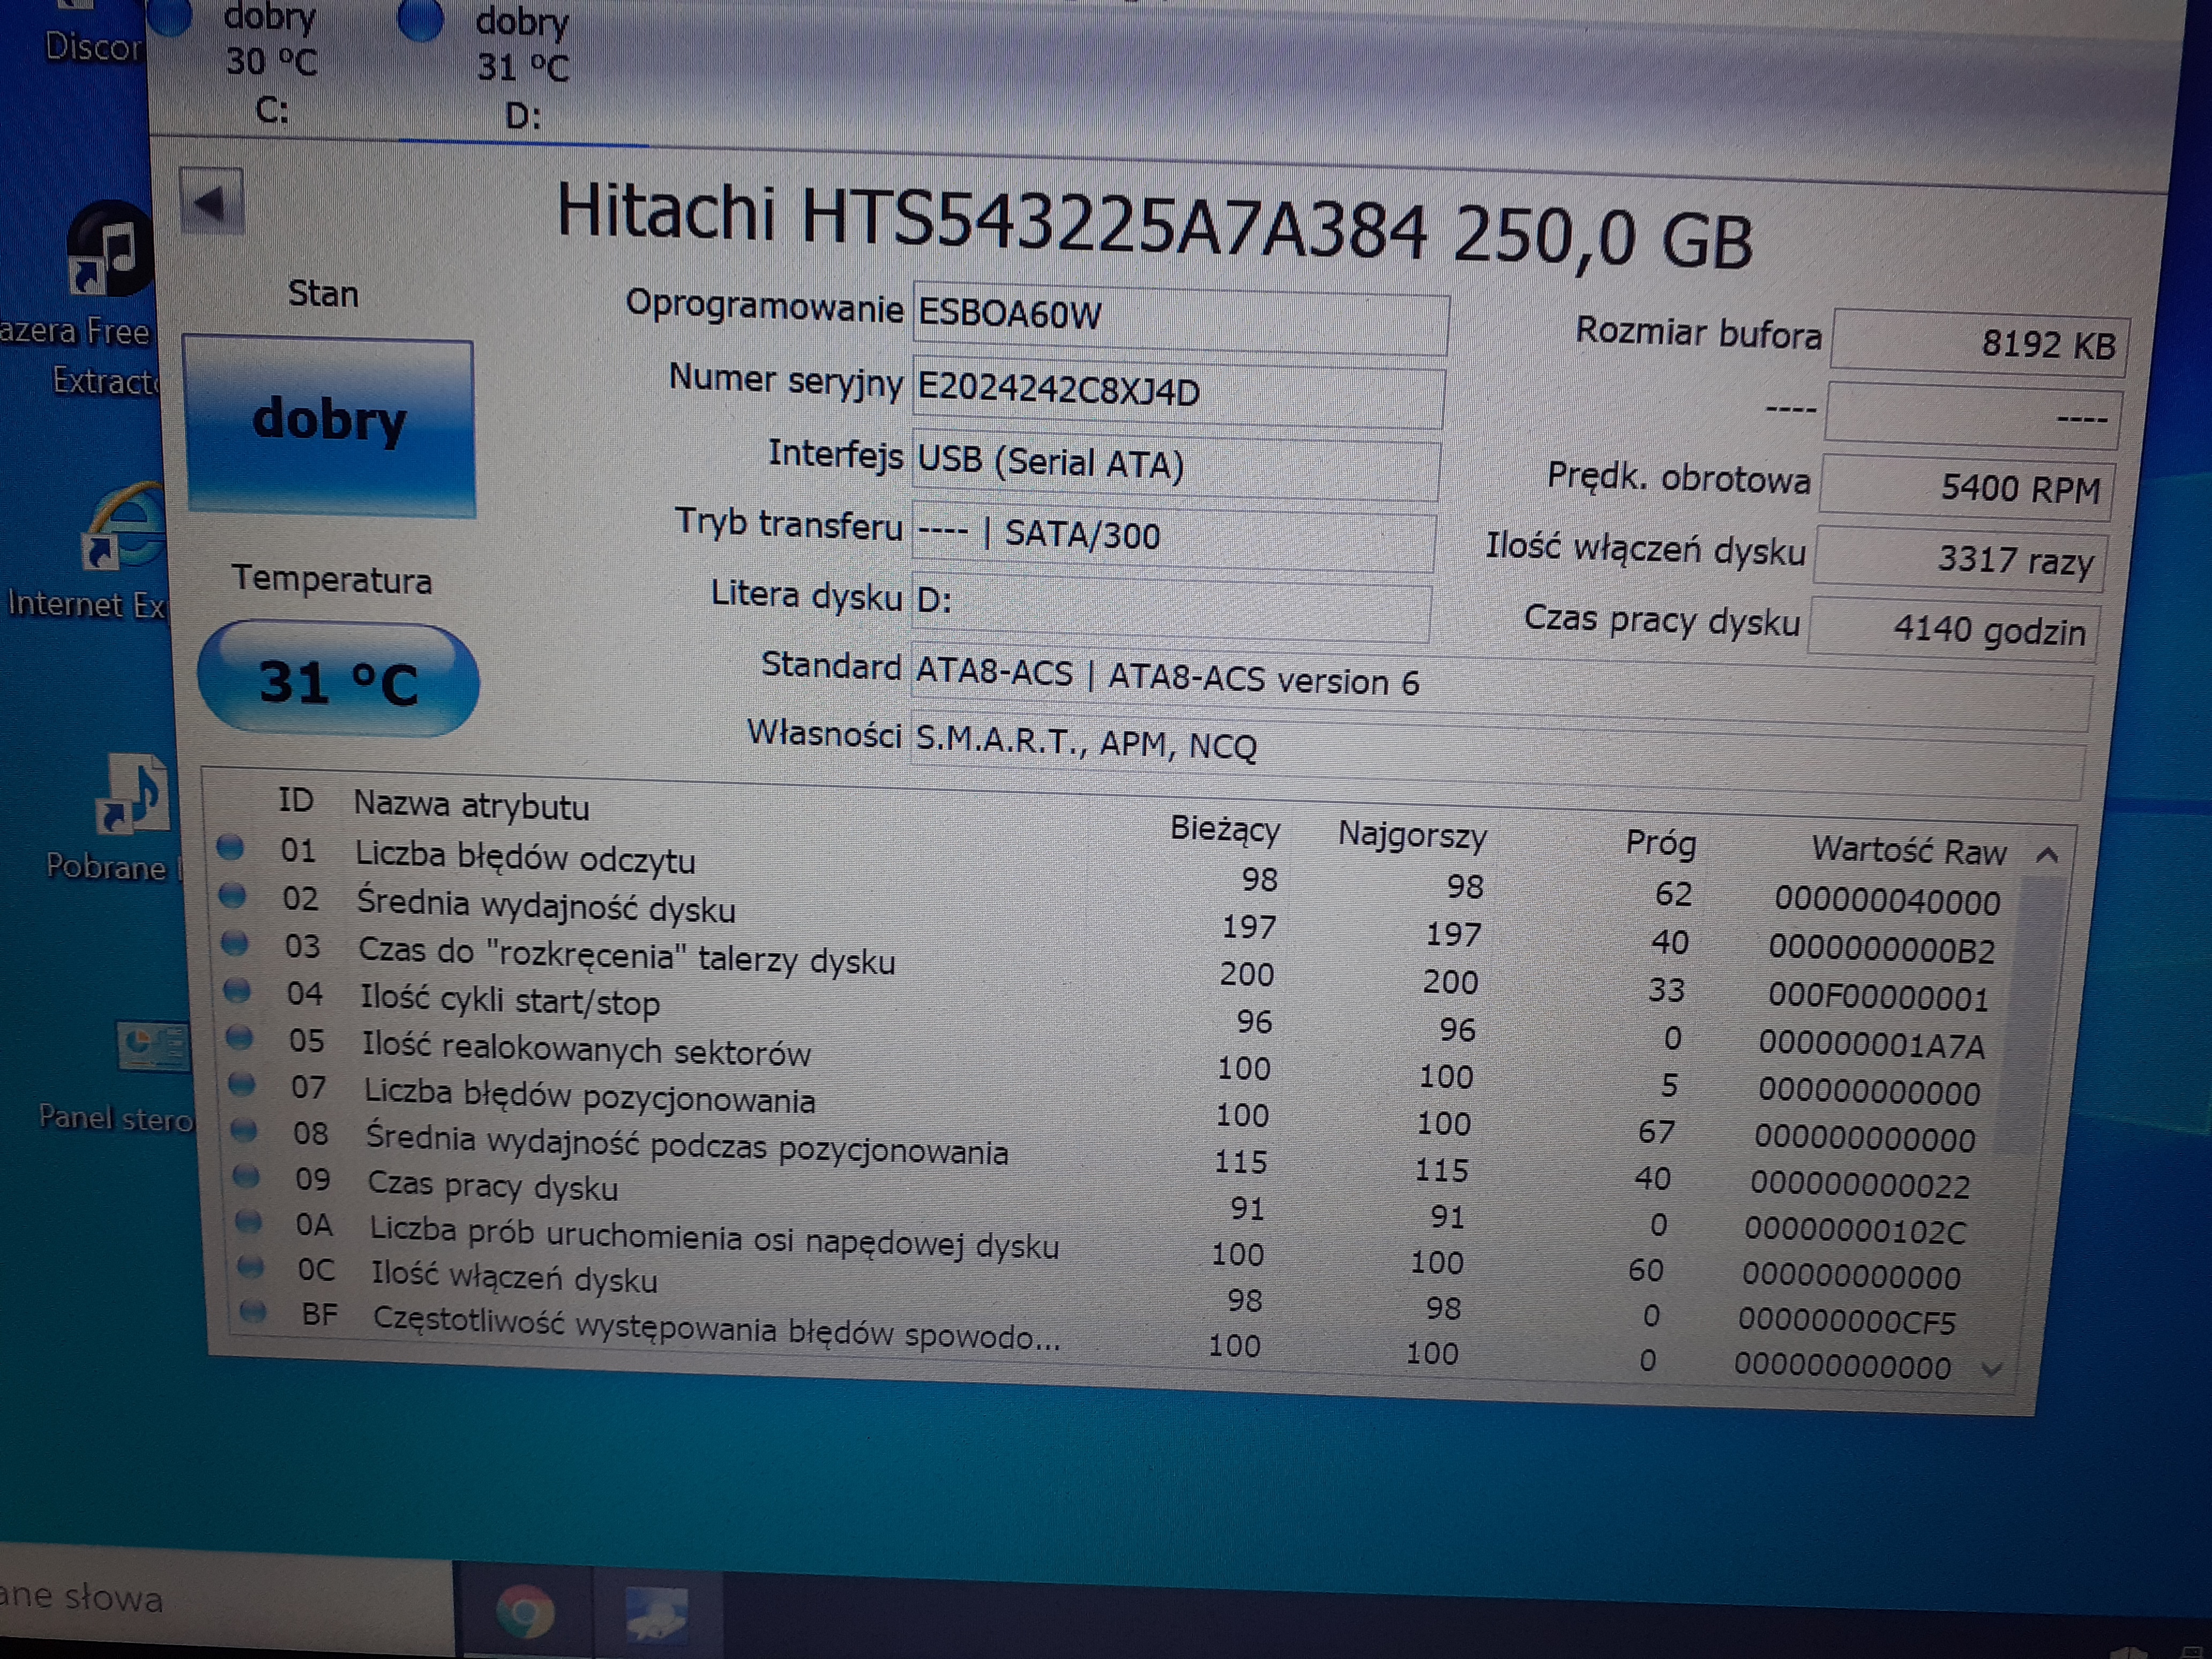The width and height of the screenshot is (2212, 1659).
Task: Click the Interfejs field USB (Serial ATA)
Action: click(1176, 466)
